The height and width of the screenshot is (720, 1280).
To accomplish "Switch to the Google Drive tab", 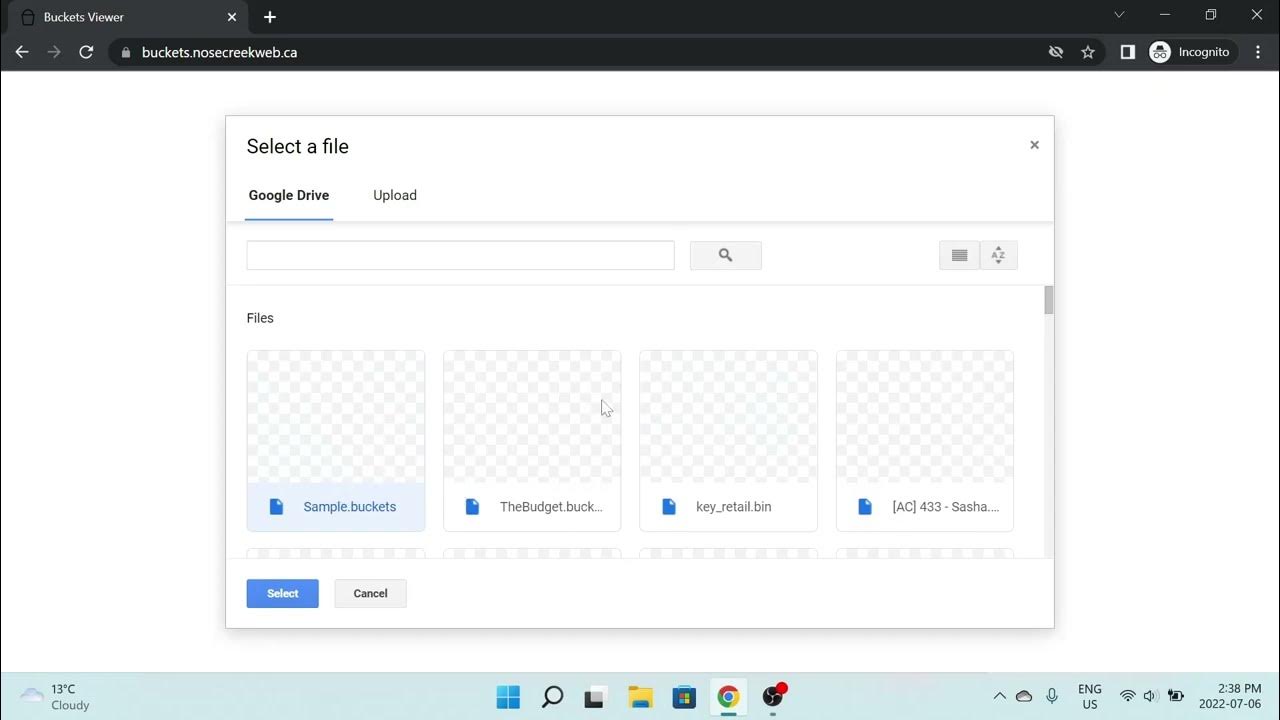I will pos(289,196).
